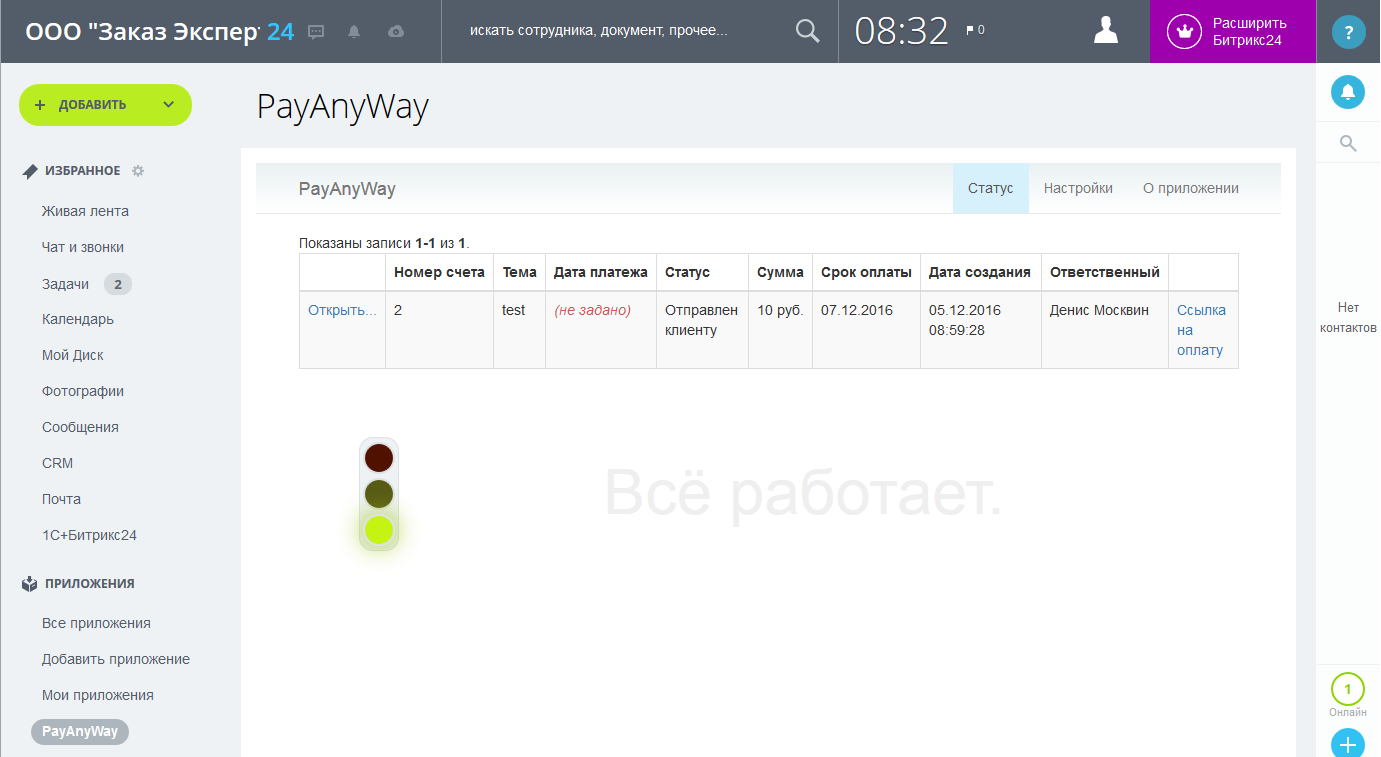
Task: Open Мой Диск in sidebar
Action: coord(73,355)
